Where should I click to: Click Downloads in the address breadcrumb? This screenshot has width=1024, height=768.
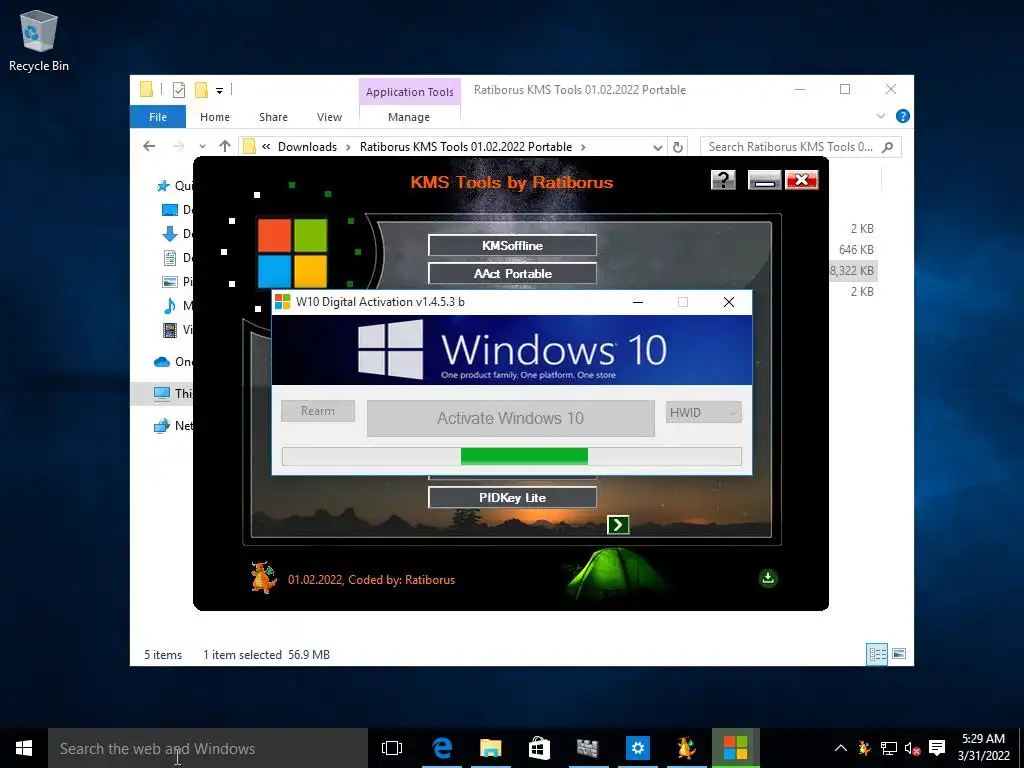[x=307, y=147]
